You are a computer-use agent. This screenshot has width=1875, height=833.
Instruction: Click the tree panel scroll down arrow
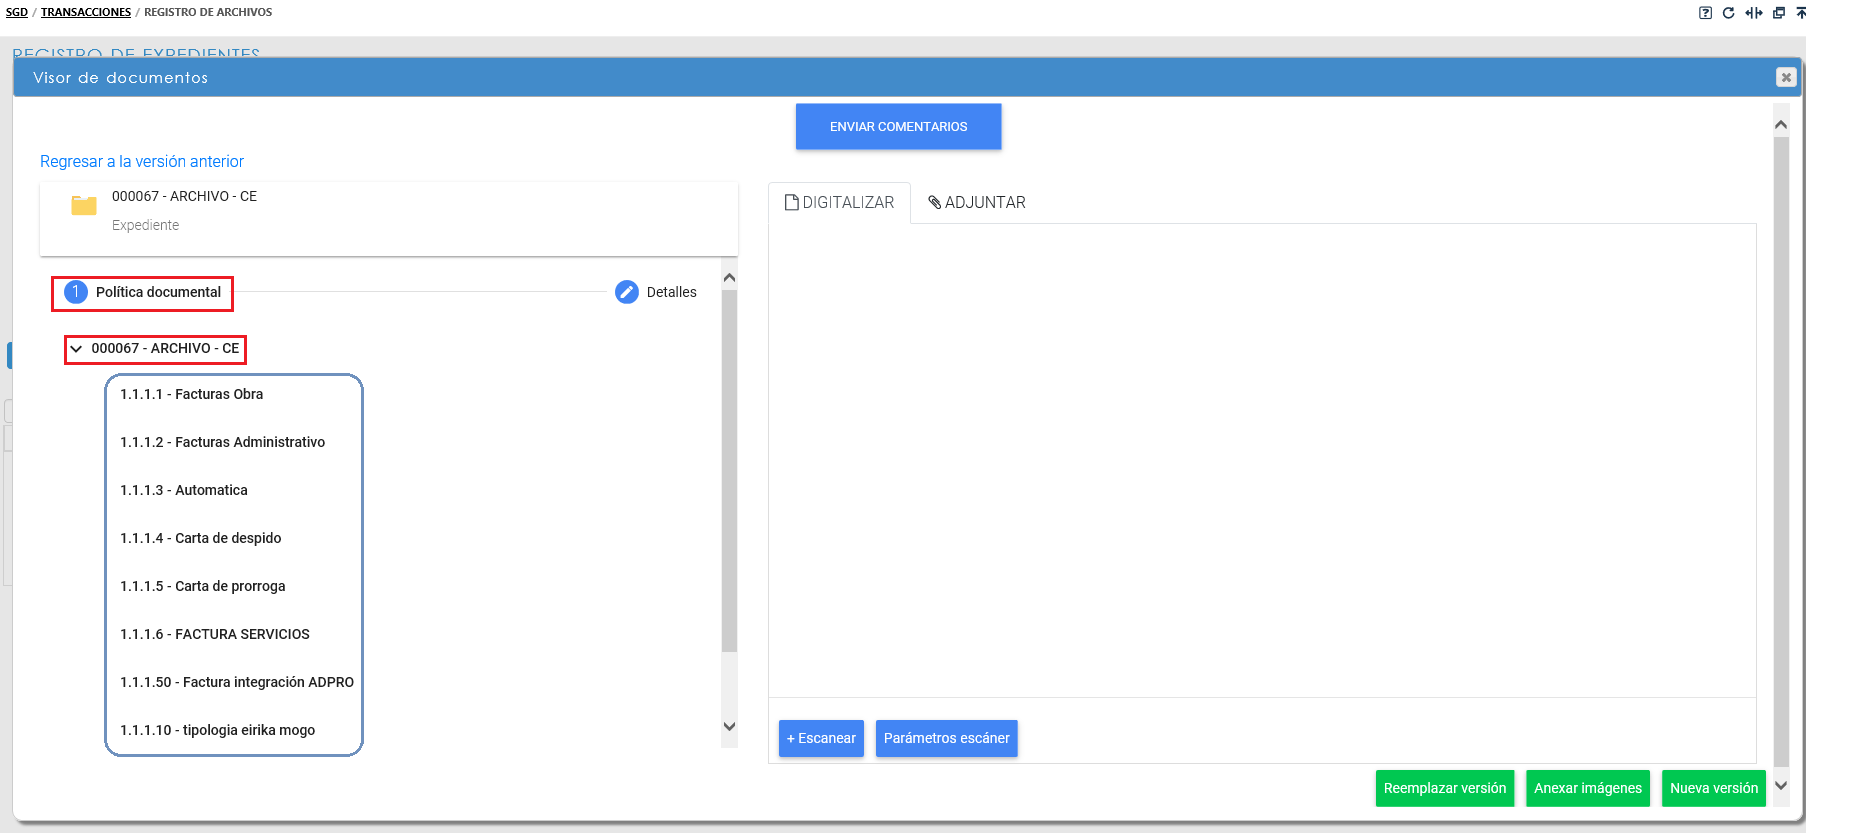[729, 727]
